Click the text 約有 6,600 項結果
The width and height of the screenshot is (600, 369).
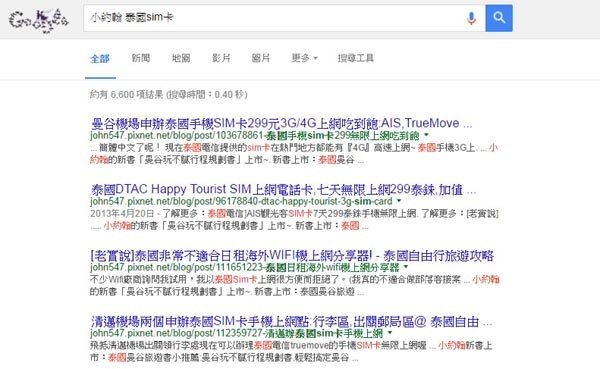[127, 95]
